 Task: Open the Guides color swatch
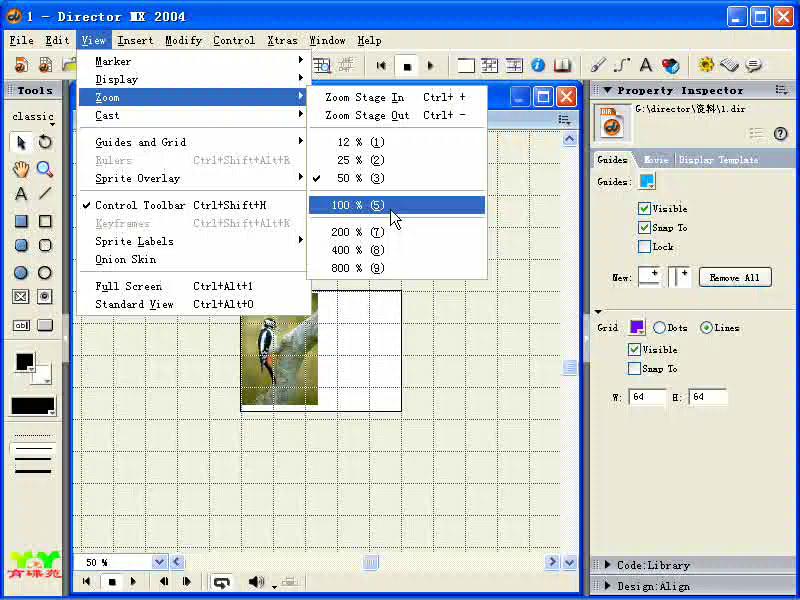pyautogui.click(x=647, y=182)
